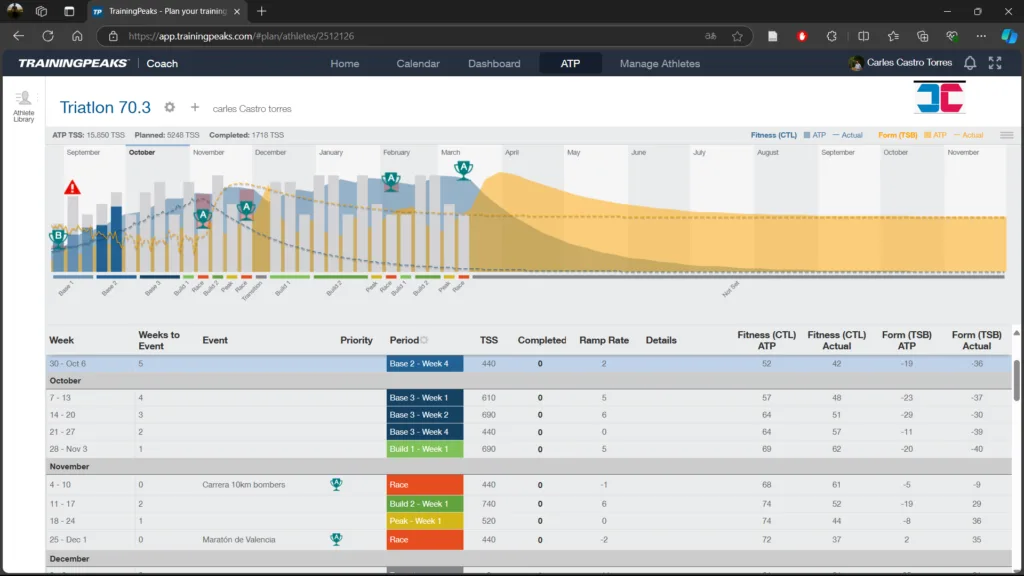
Task: Toggle the Fitness Actual legend series
Action: coord(847,135)
